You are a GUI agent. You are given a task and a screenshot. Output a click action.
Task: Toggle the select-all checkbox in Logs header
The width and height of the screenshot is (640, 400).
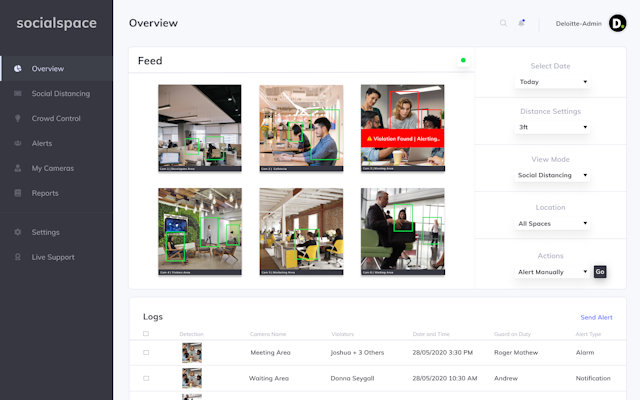click(146, 334)
